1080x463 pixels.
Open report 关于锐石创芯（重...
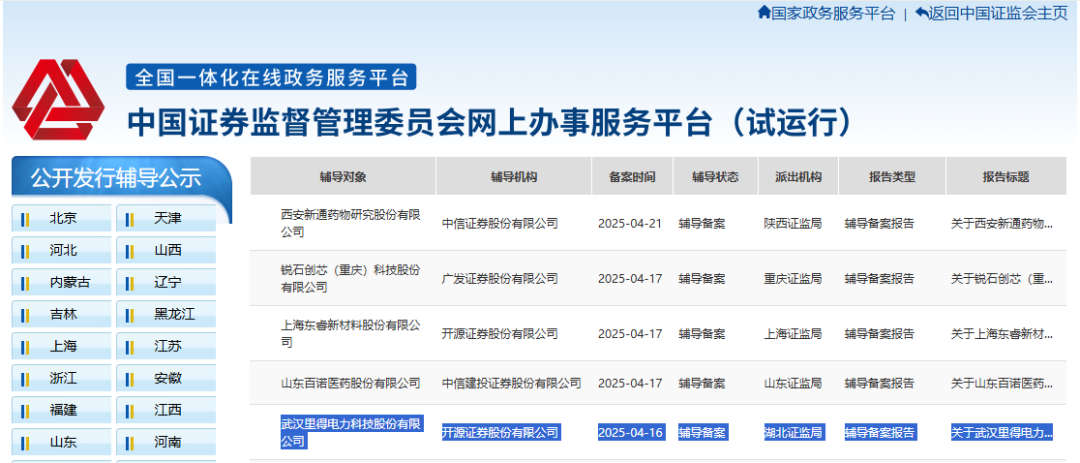tap(1002, 278)
